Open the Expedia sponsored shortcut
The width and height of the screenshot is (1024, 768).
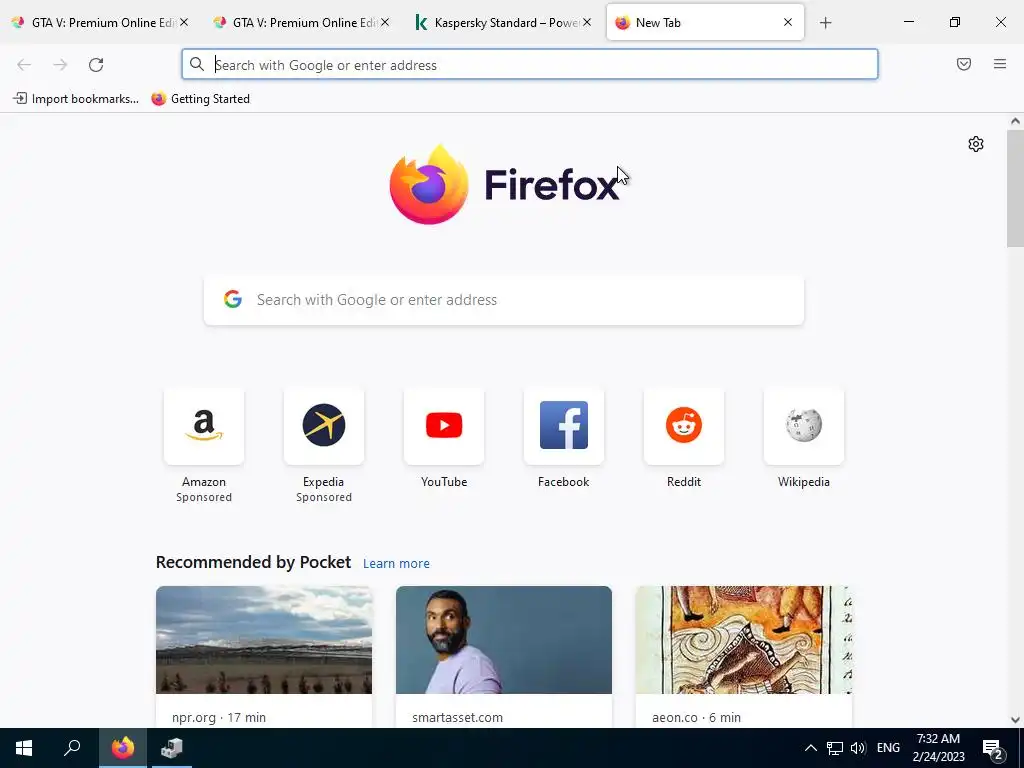pos(324,426)
